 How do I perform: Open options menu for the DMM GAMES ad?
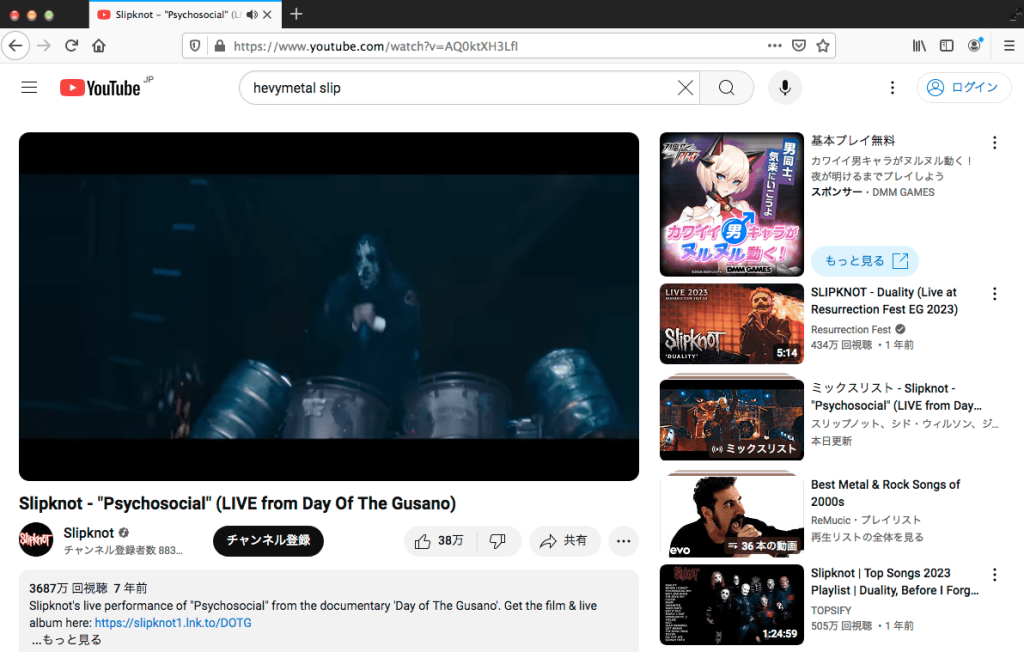click(995, 142)
